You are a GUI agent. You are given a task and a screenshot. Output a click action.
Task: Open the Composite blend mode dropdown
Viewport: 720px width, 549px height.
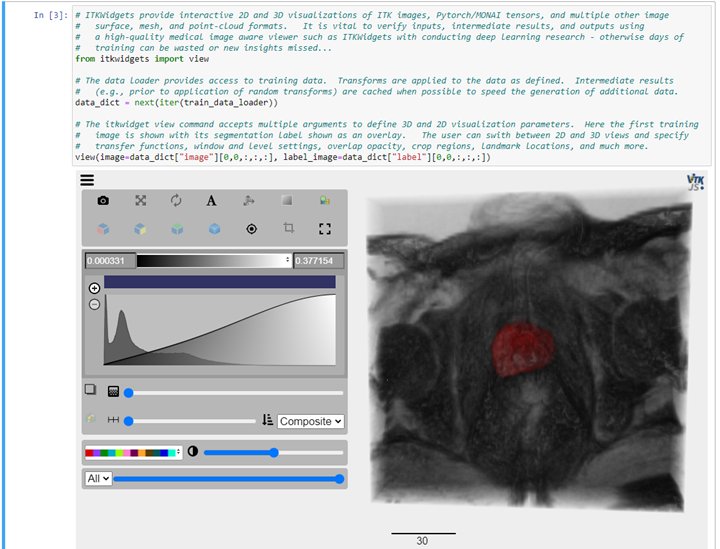pos(310,421)
